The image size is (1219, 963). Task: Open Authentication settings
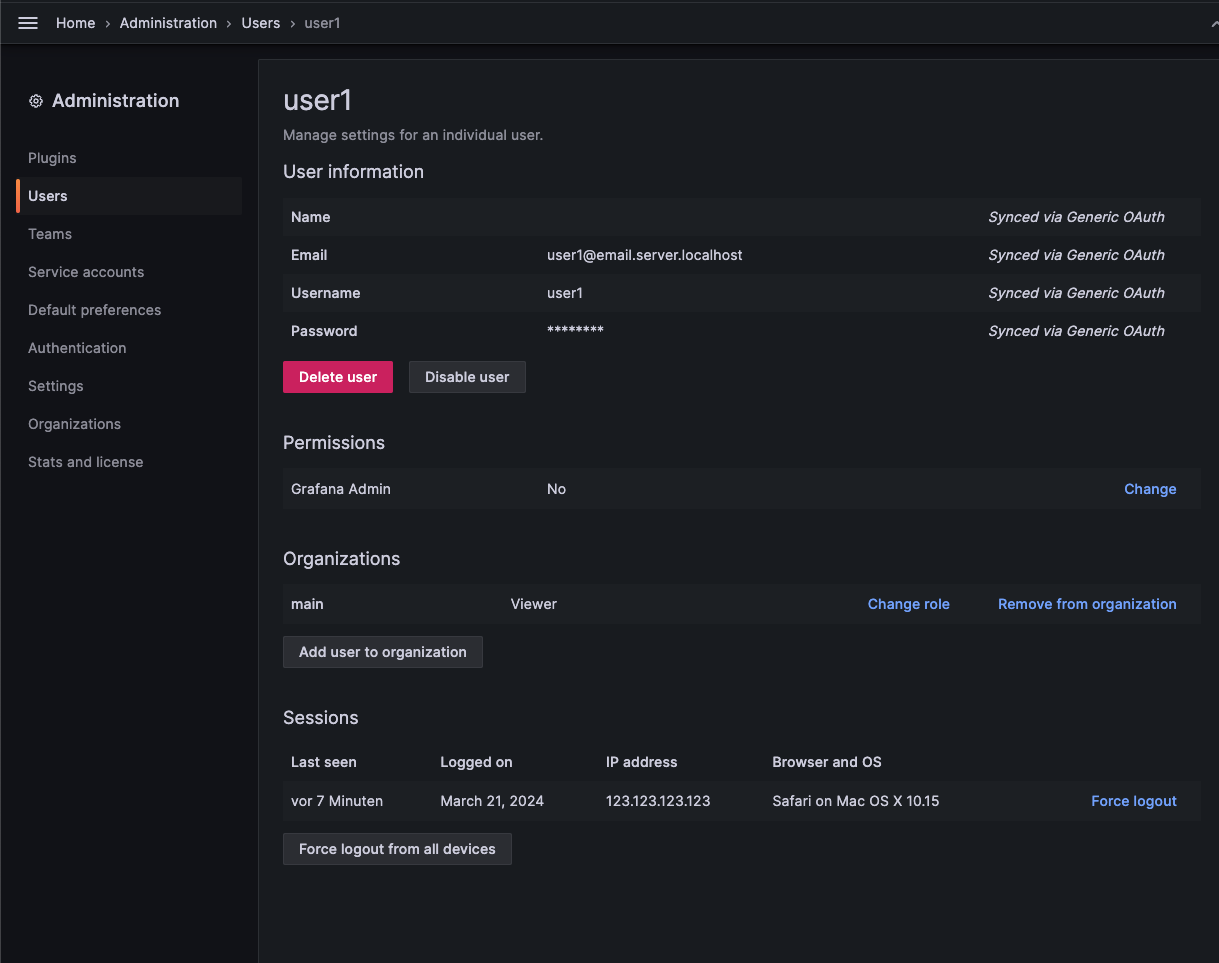77,348
